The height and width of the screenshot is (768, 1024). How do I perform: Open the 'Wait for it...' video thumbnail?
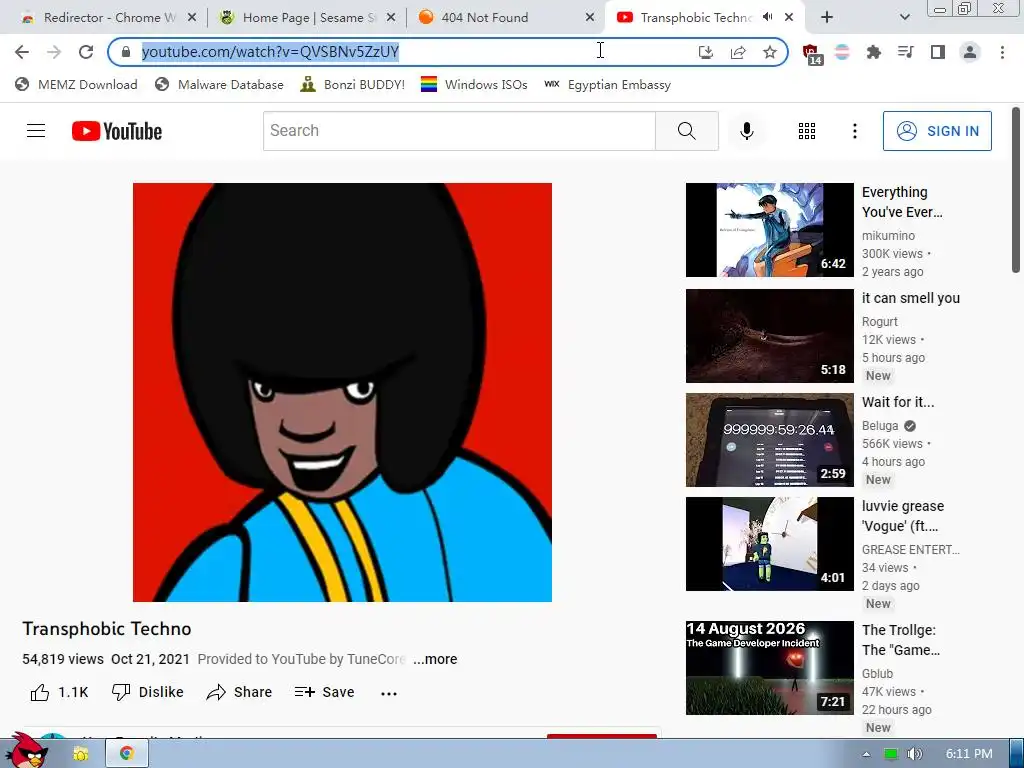769,440
